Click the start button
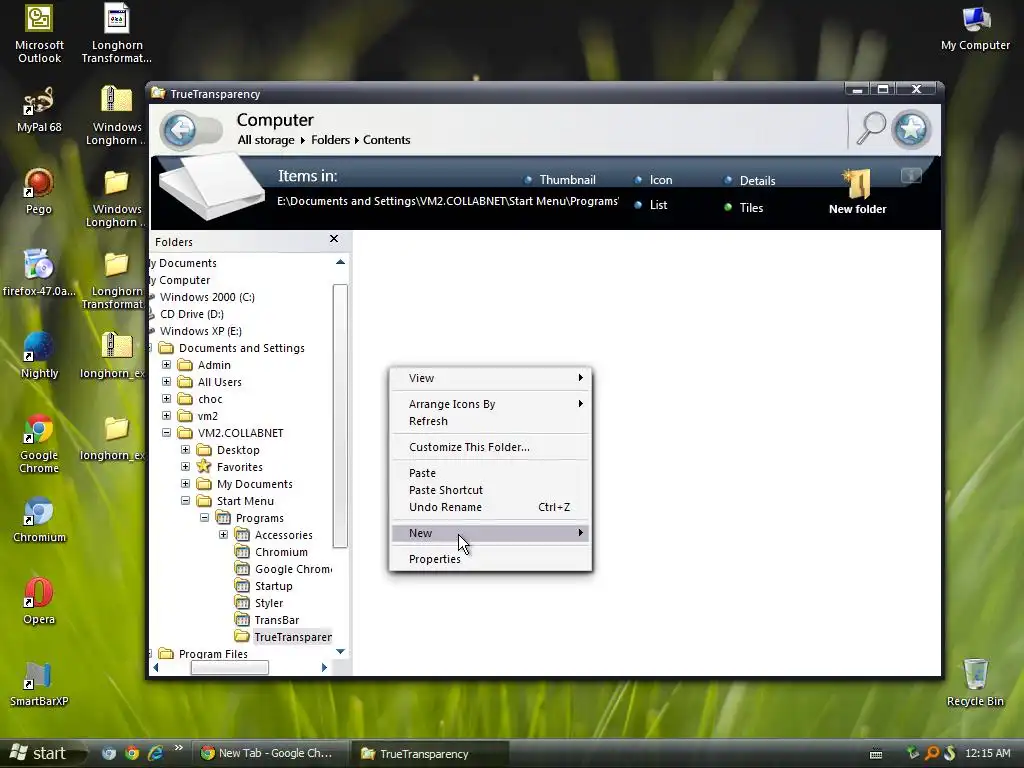The height and width of the screenshot is (768, 1024). coord(39,753)
